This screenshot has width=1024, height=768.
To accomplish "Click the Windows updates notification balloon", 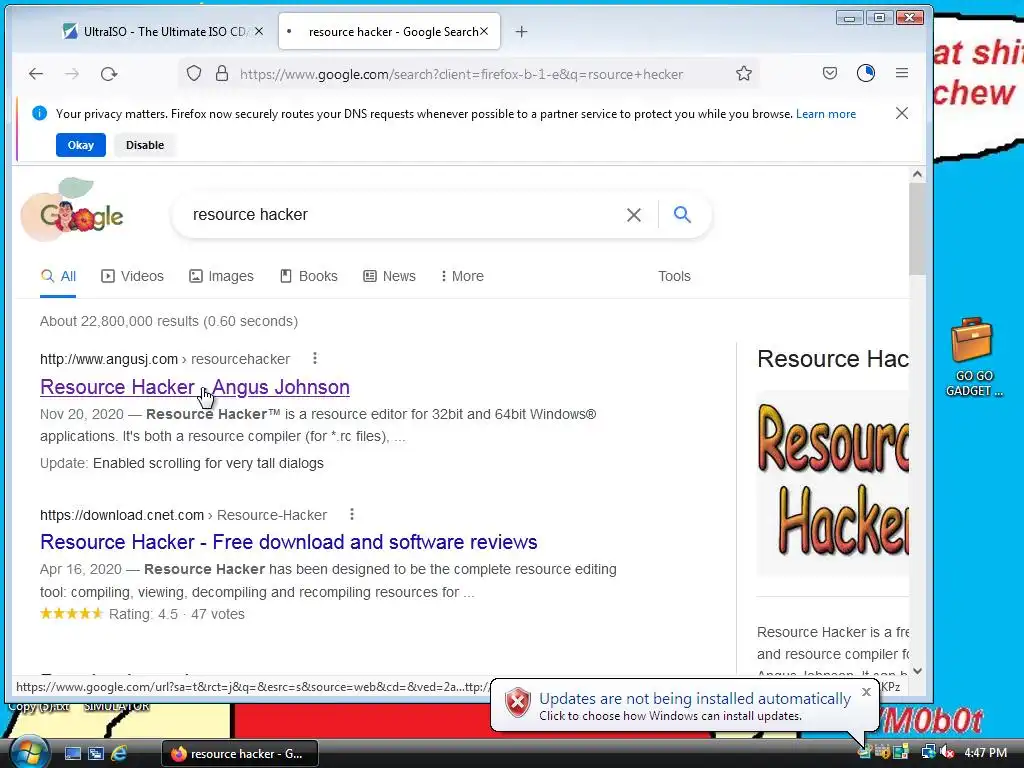I will point(684,706).
